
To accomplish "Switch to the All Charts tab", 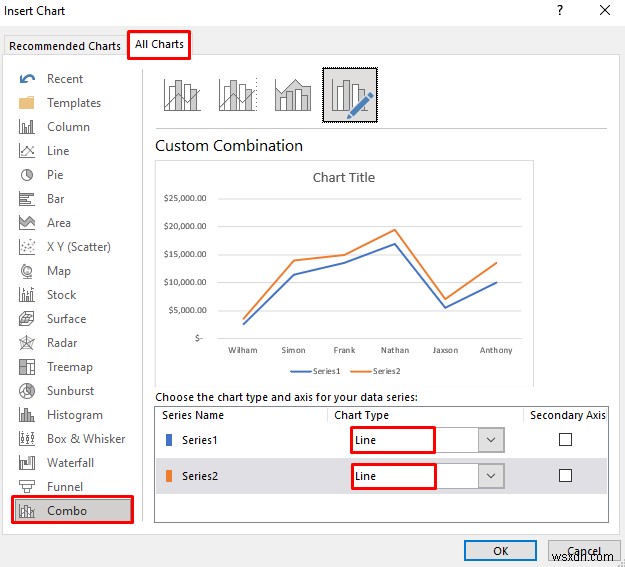I will click(x=159, y=44).
